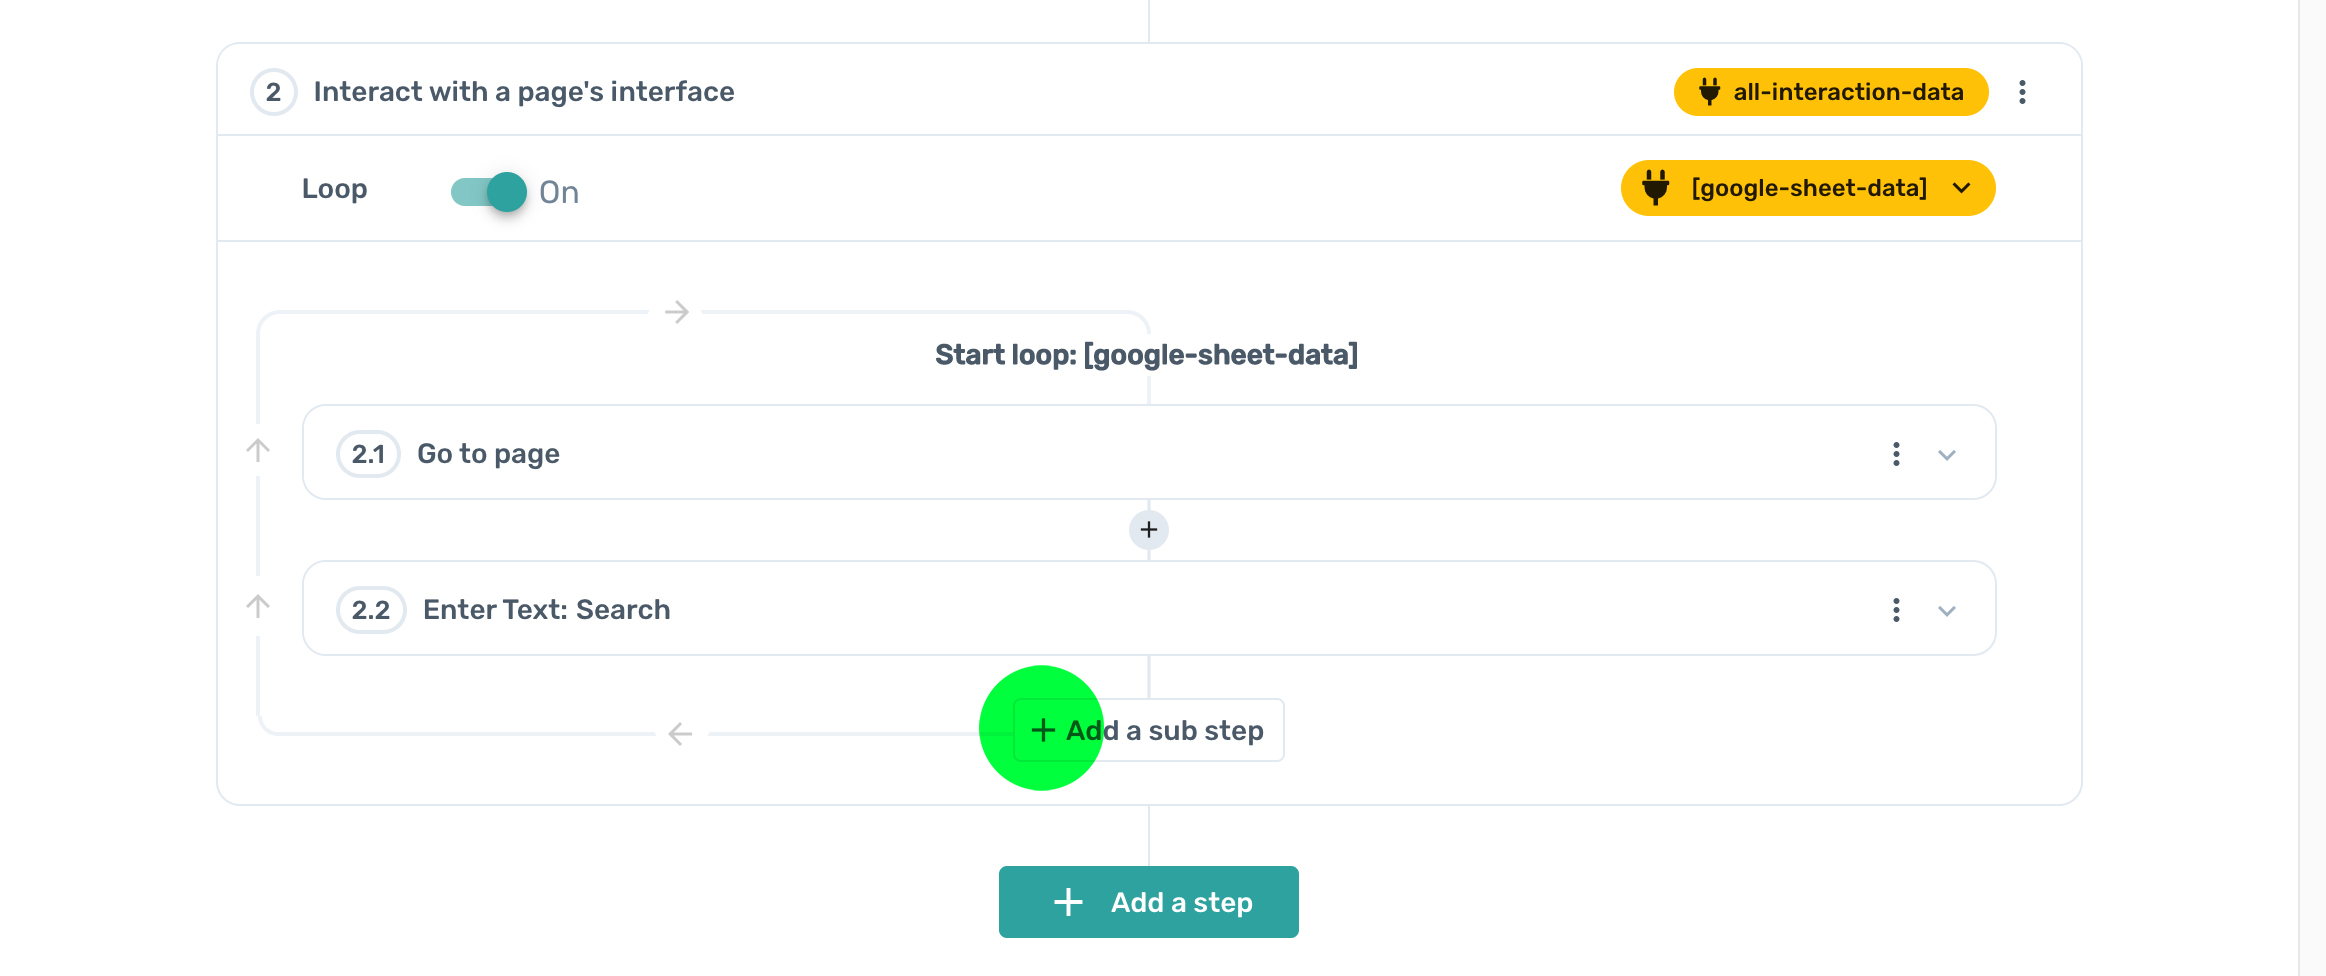
Task: Click the loop start arrow at the top boundary
Action: [678, 312]
